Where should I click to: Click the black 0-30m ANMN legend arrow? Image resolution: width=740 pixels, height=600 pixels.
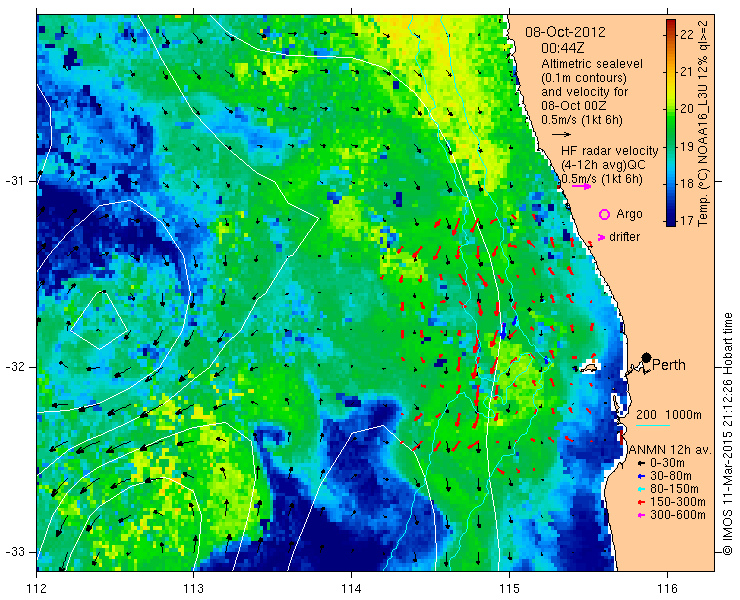[641, 464]
